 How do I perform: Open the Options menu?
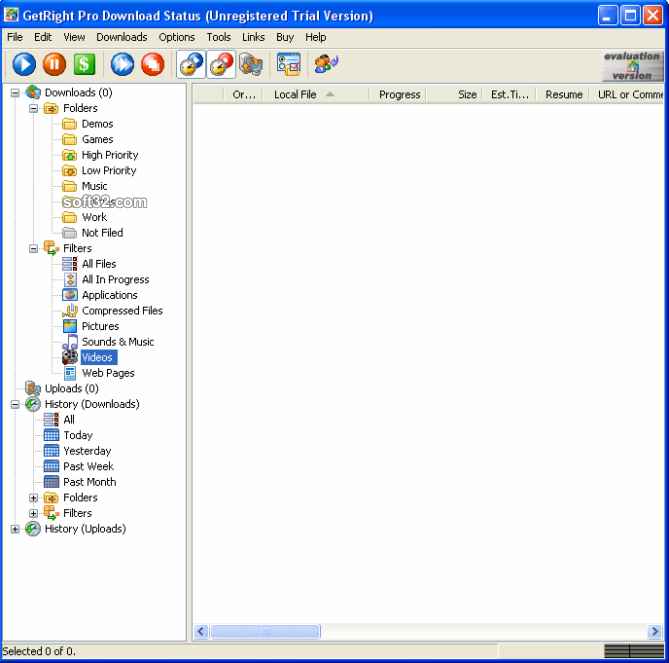(x=177, y=38)
